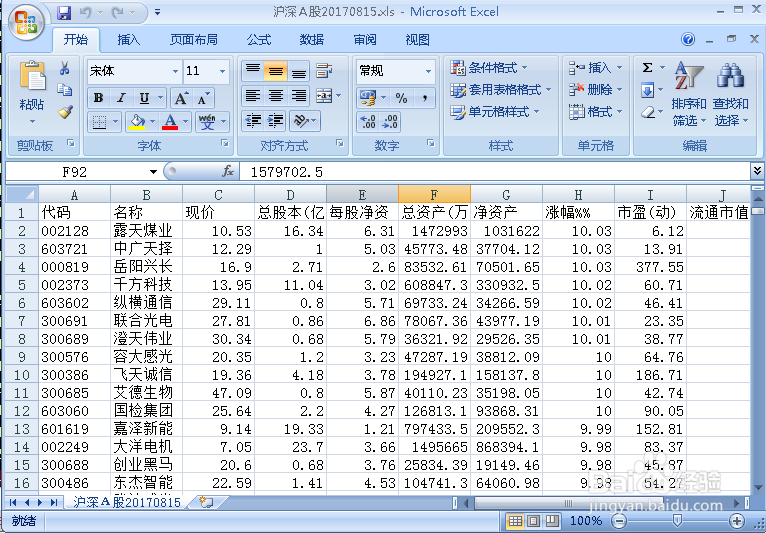
Task: Decrease indent
Action: (253, 121)
